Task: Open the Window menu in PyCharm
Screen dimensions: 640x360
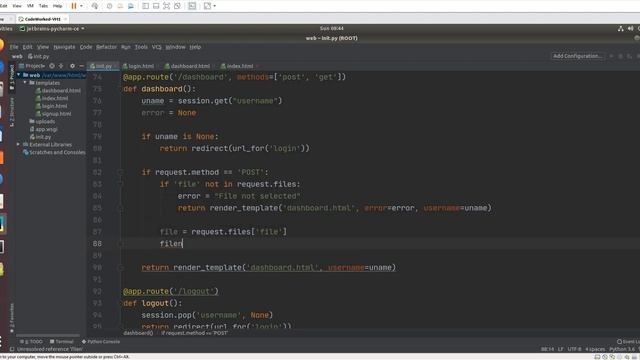Action: click(x=176, y=47)
